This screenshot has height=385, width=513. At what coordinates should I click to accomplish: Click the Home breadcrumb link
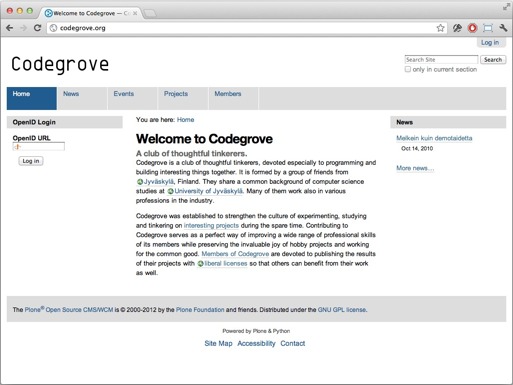tap(185, 120)
